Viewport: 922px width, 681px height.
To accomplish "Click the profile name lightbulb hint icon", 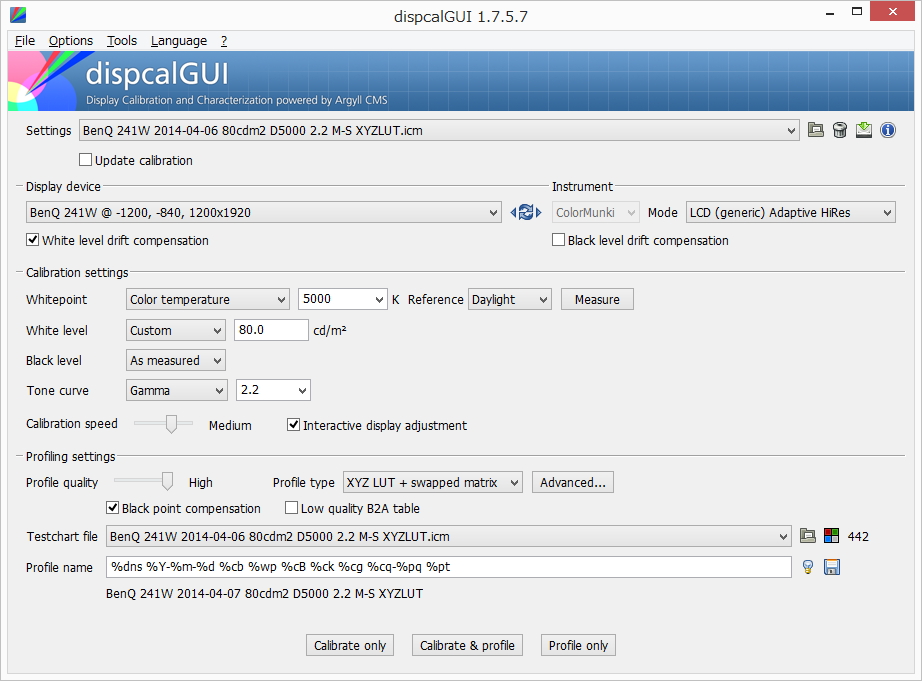I will pyautogui.click(x=808, y=567).
